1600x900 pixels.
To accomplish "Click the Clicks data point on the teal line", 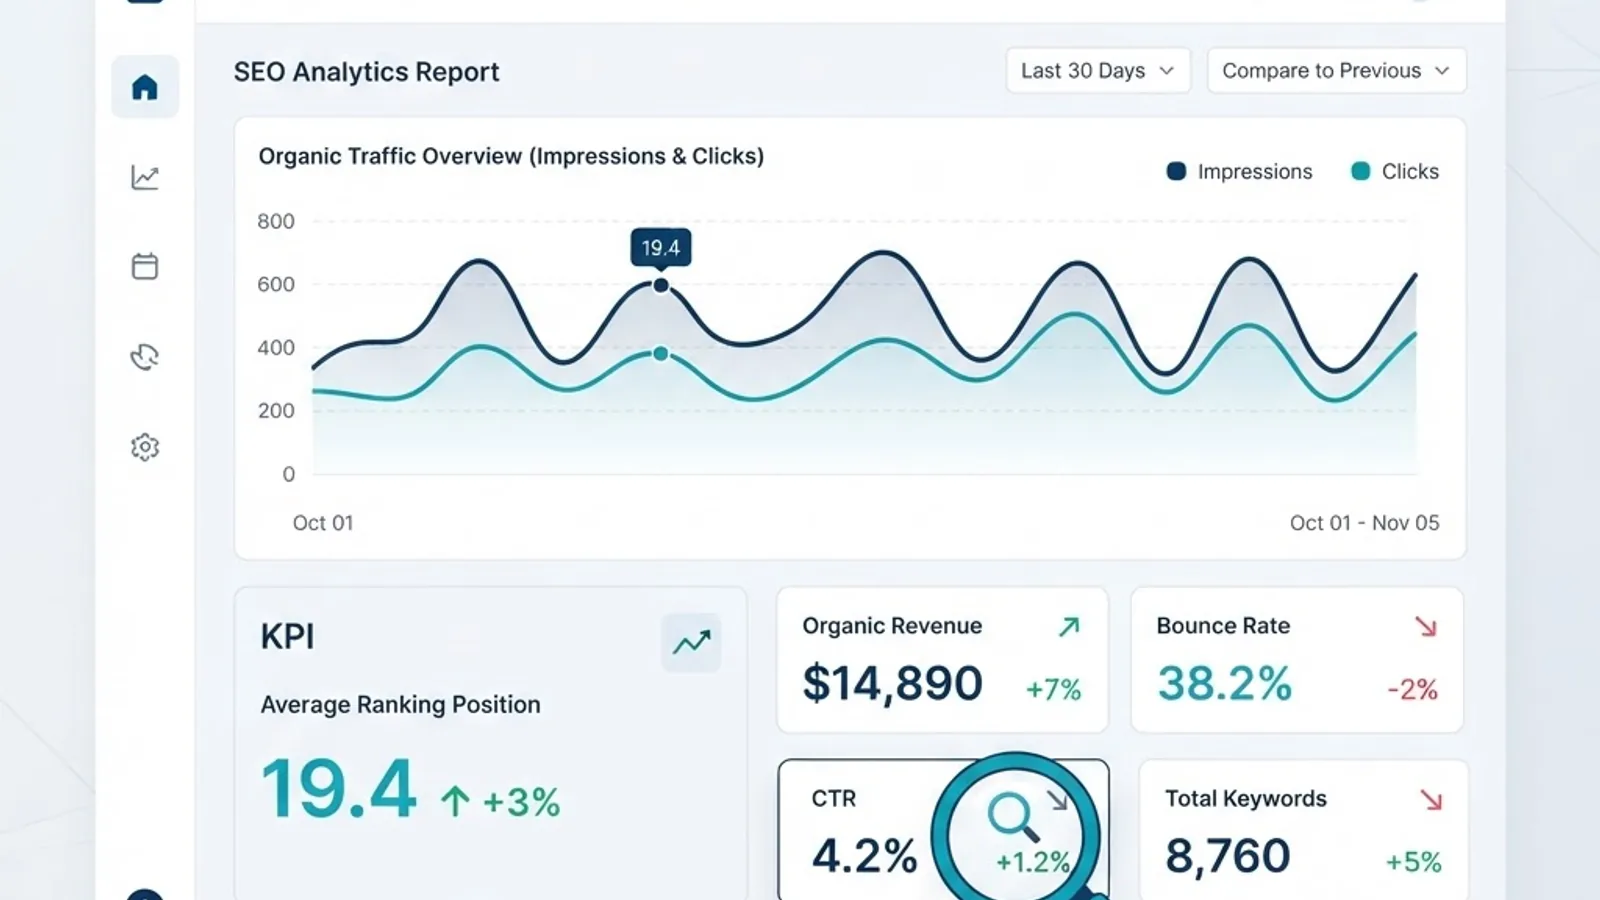I will click(661, 354).
